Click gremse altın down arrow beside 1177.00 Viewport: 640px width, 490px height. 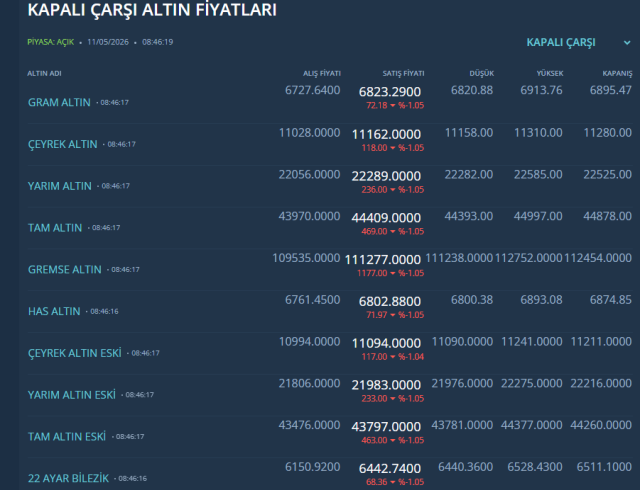(x=393, y=273)
